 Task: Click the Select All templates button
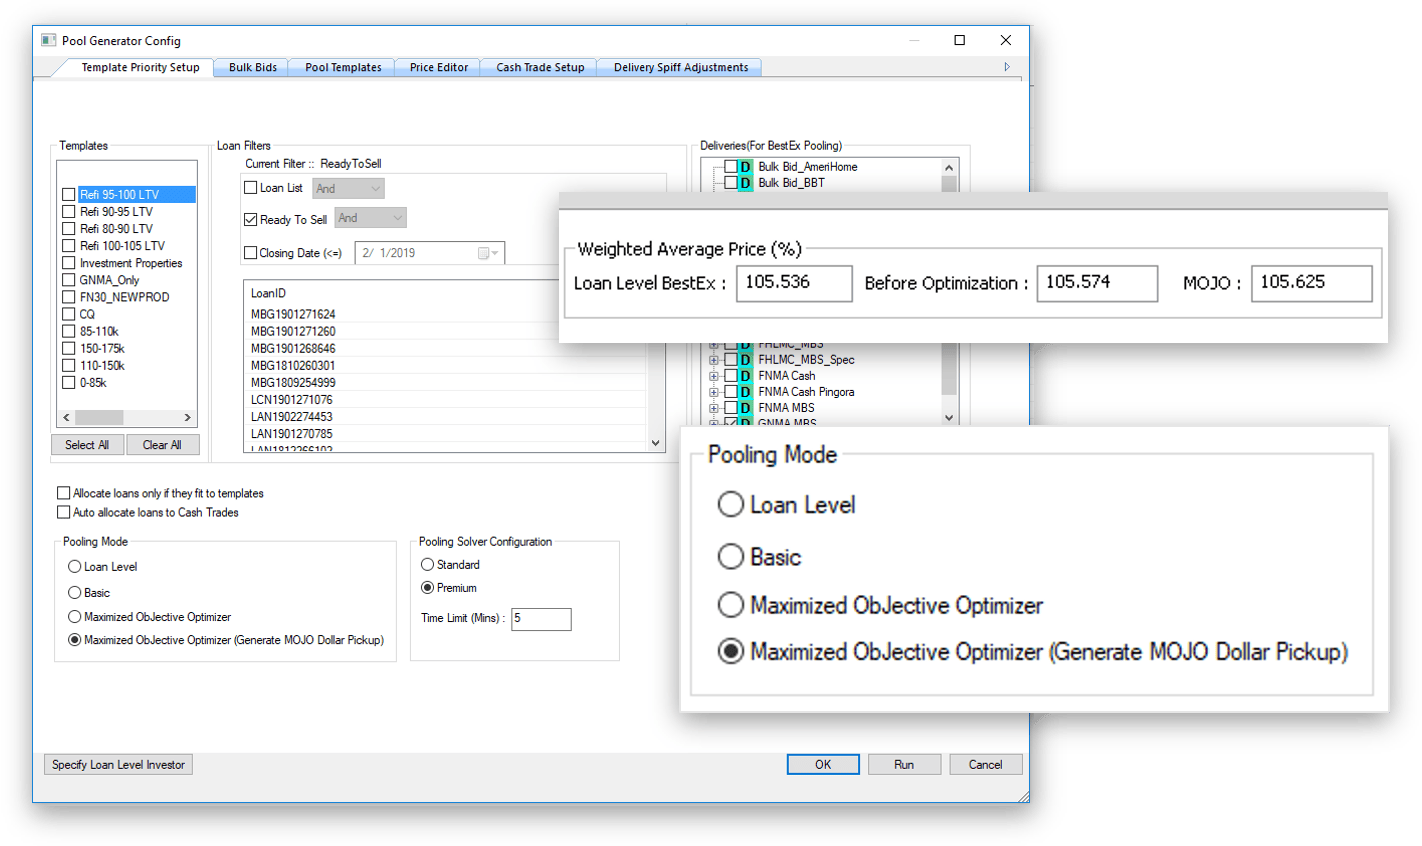(87, 445)
